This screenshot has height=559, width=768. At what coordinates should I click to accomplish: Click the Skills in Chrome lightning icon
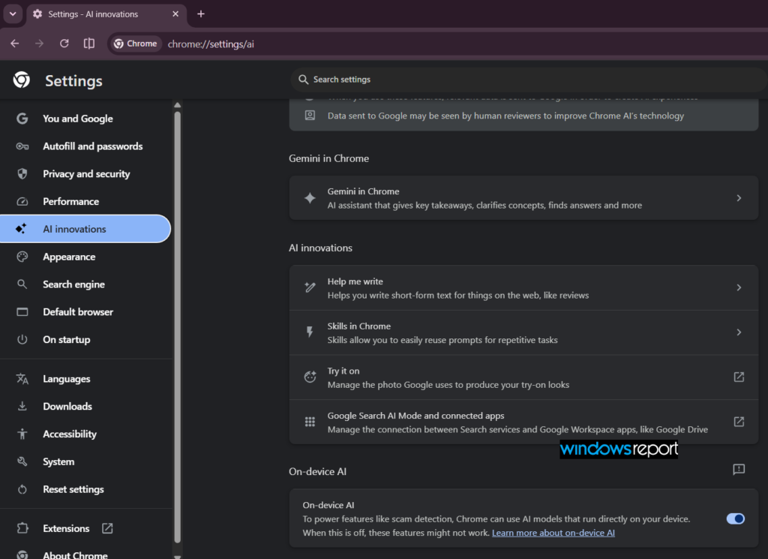click(310, 332)
